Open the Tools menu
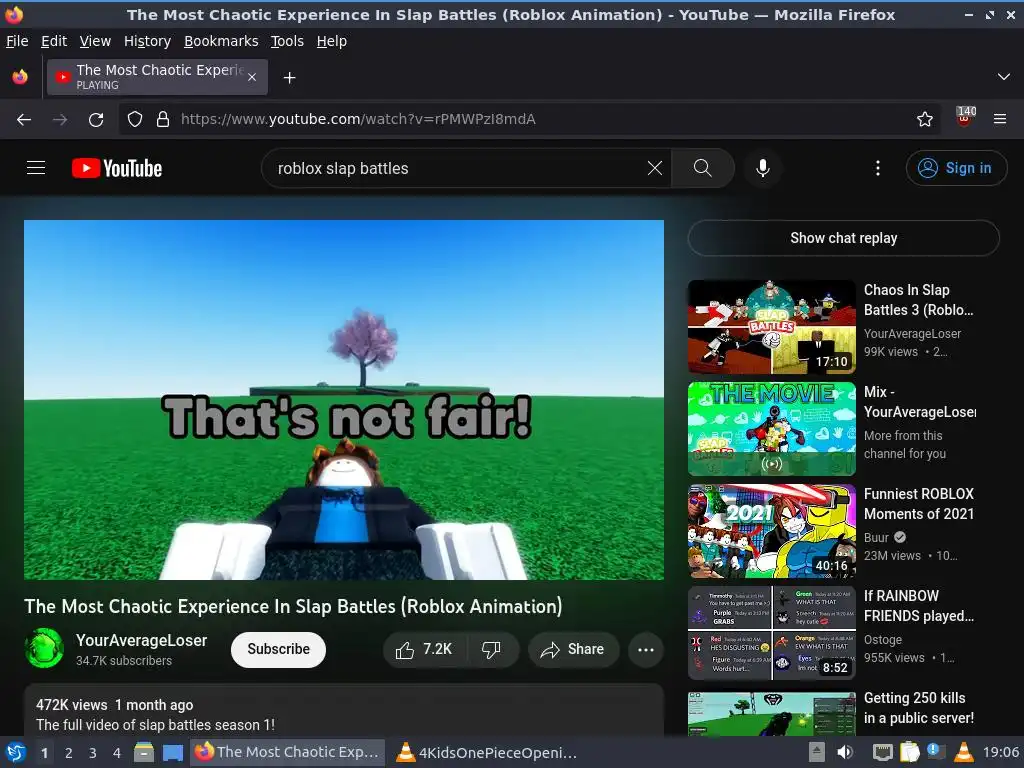This screenshot has height=768, width=1024. point(287,41)
